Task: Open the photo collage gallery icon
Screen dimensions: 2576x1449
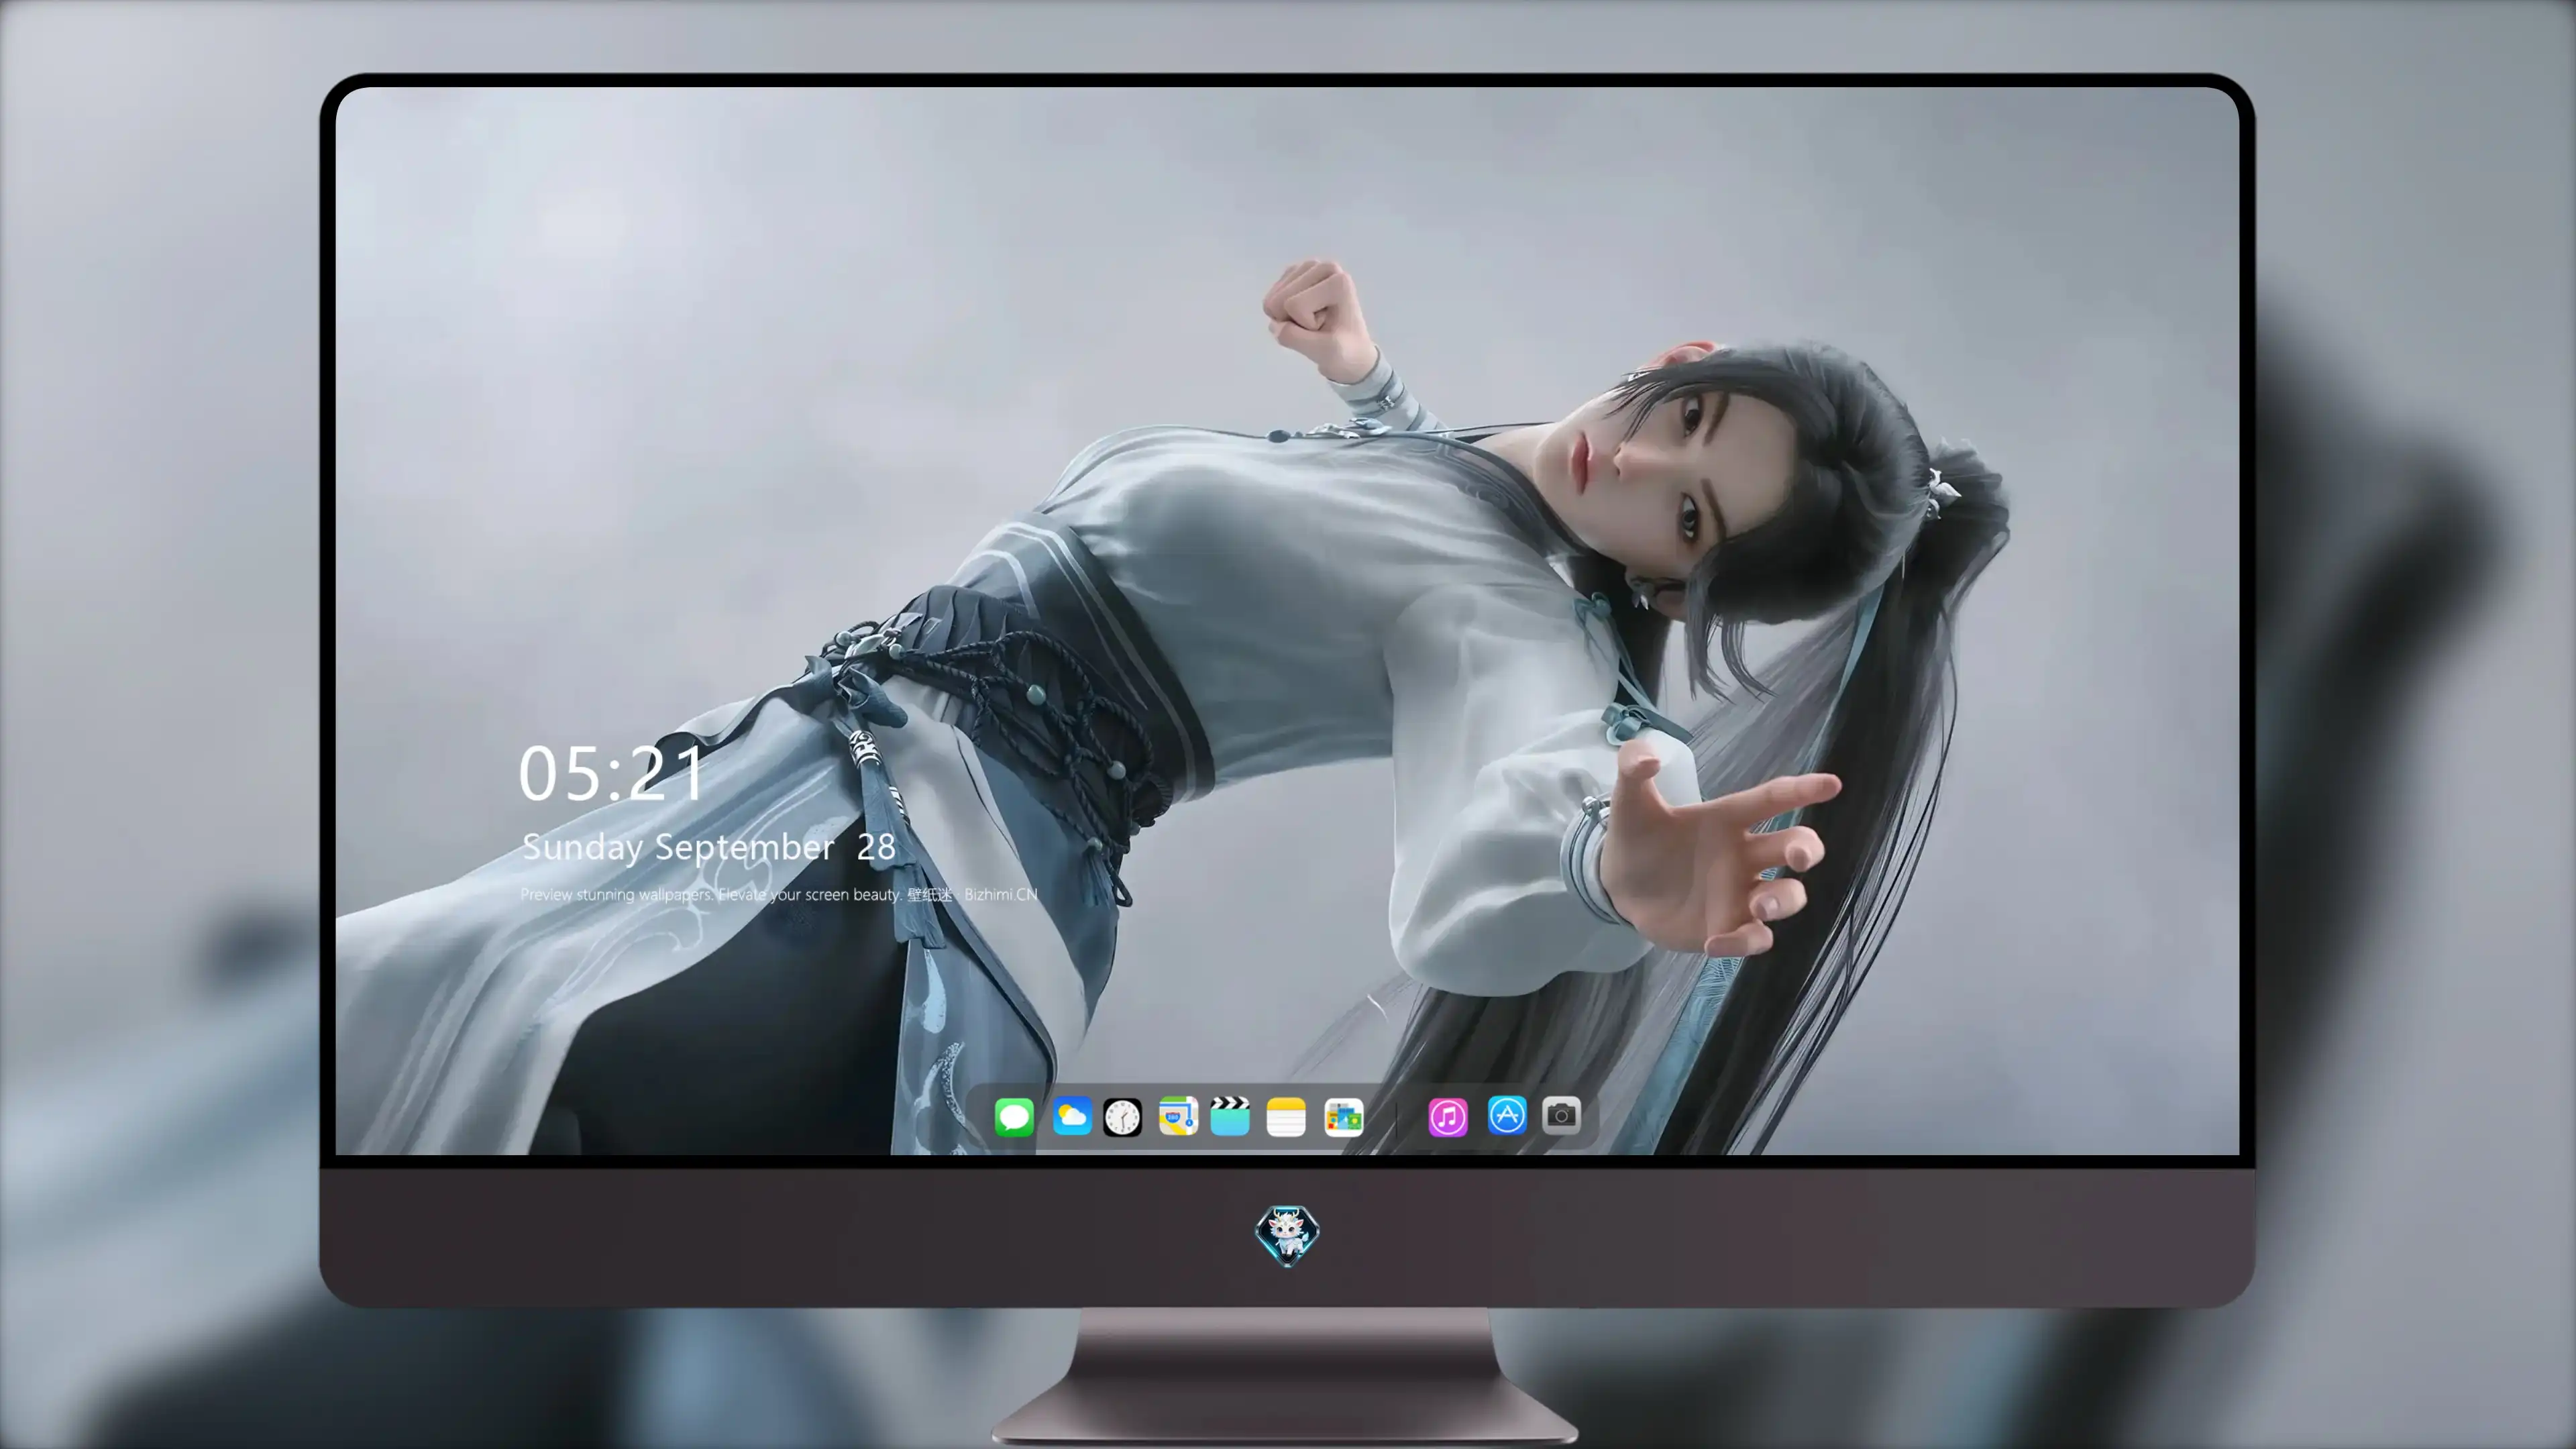Action: point(1343,1117)
